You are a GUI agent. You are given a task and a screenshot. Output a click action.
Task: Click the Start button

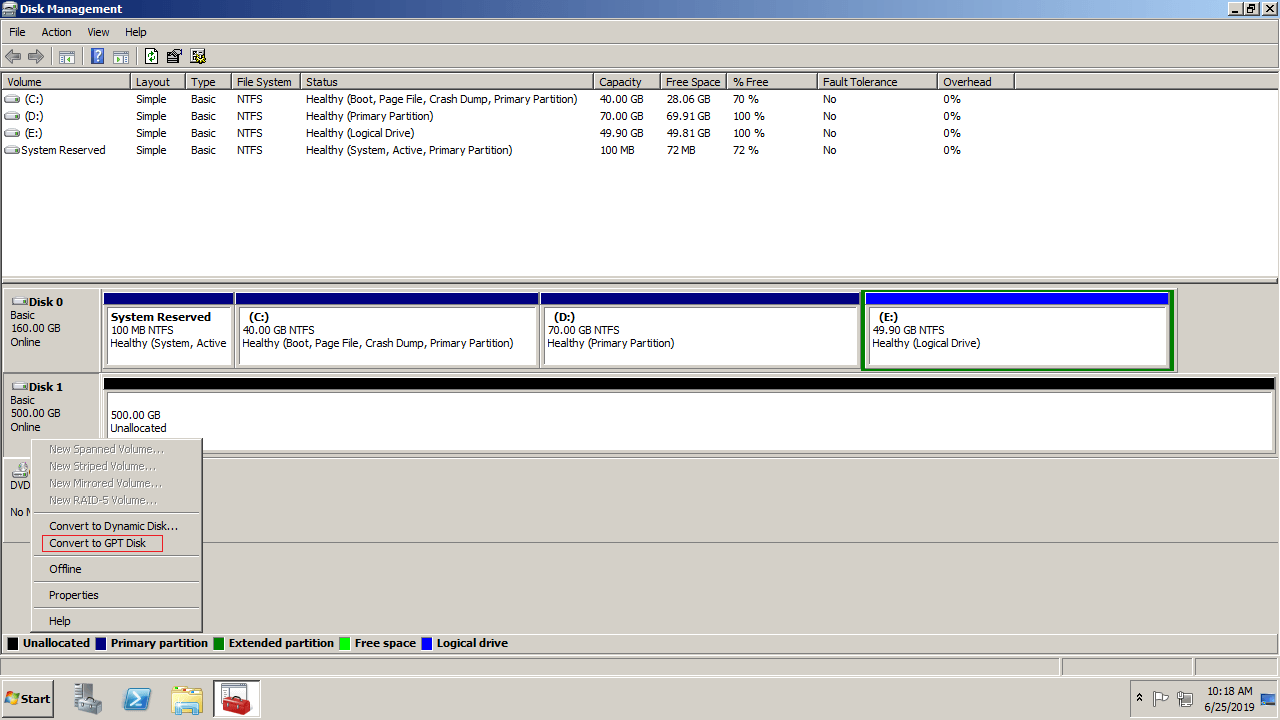28,699
